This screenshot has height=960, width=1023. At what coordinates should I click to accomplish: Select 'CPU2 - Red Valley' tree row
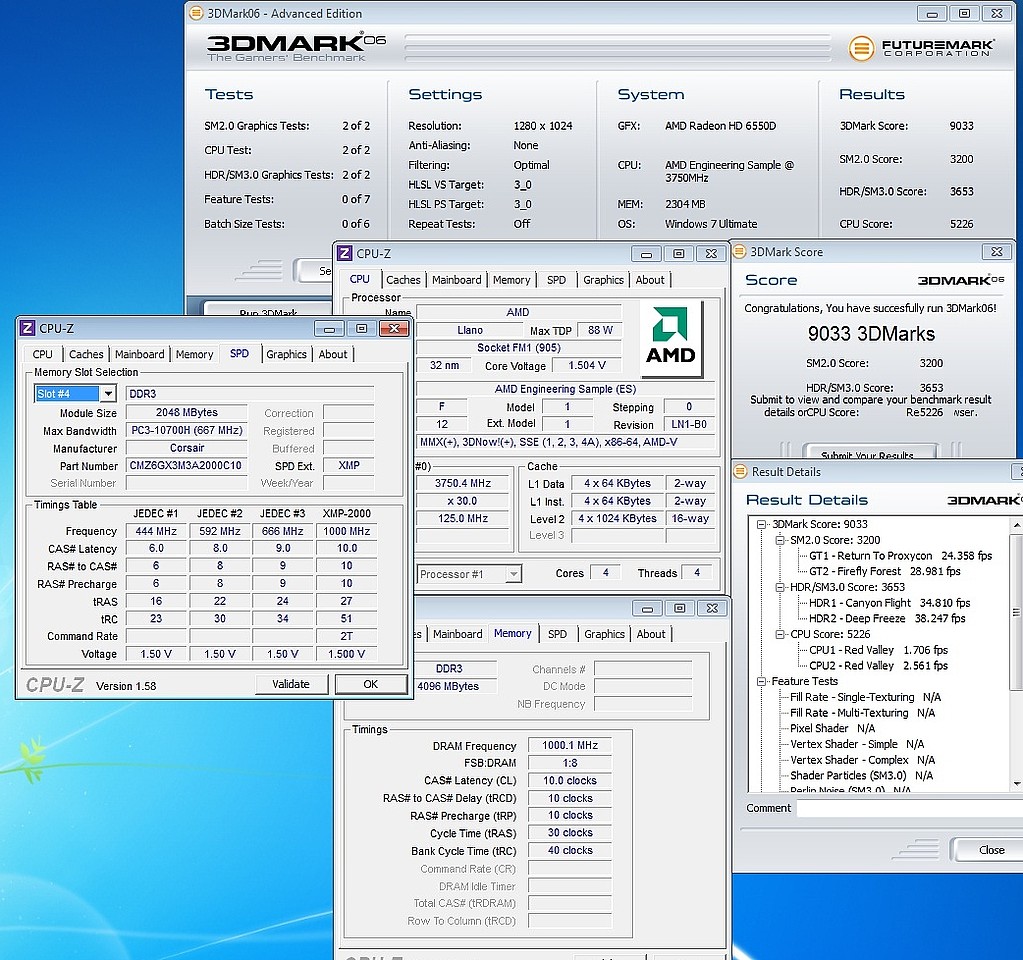[878, 666]
